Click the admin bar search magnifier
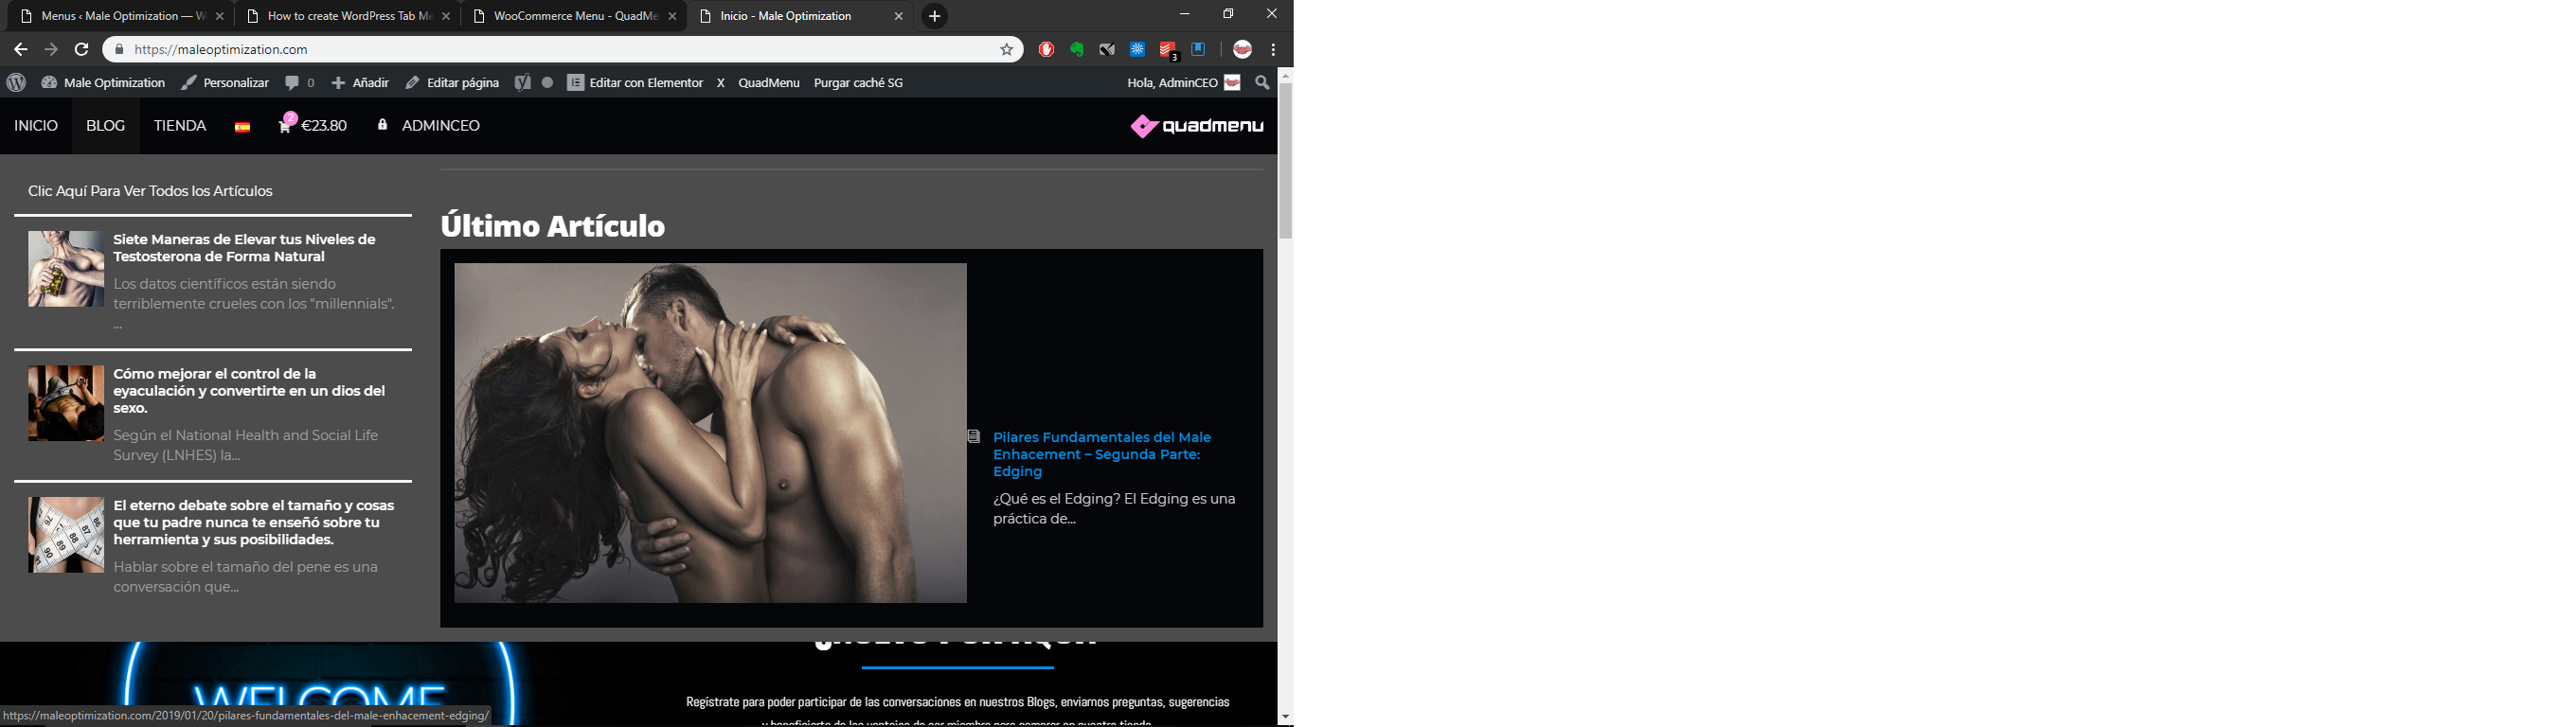This screenshot has height=727, width=2576. [x=1262, y=83]
